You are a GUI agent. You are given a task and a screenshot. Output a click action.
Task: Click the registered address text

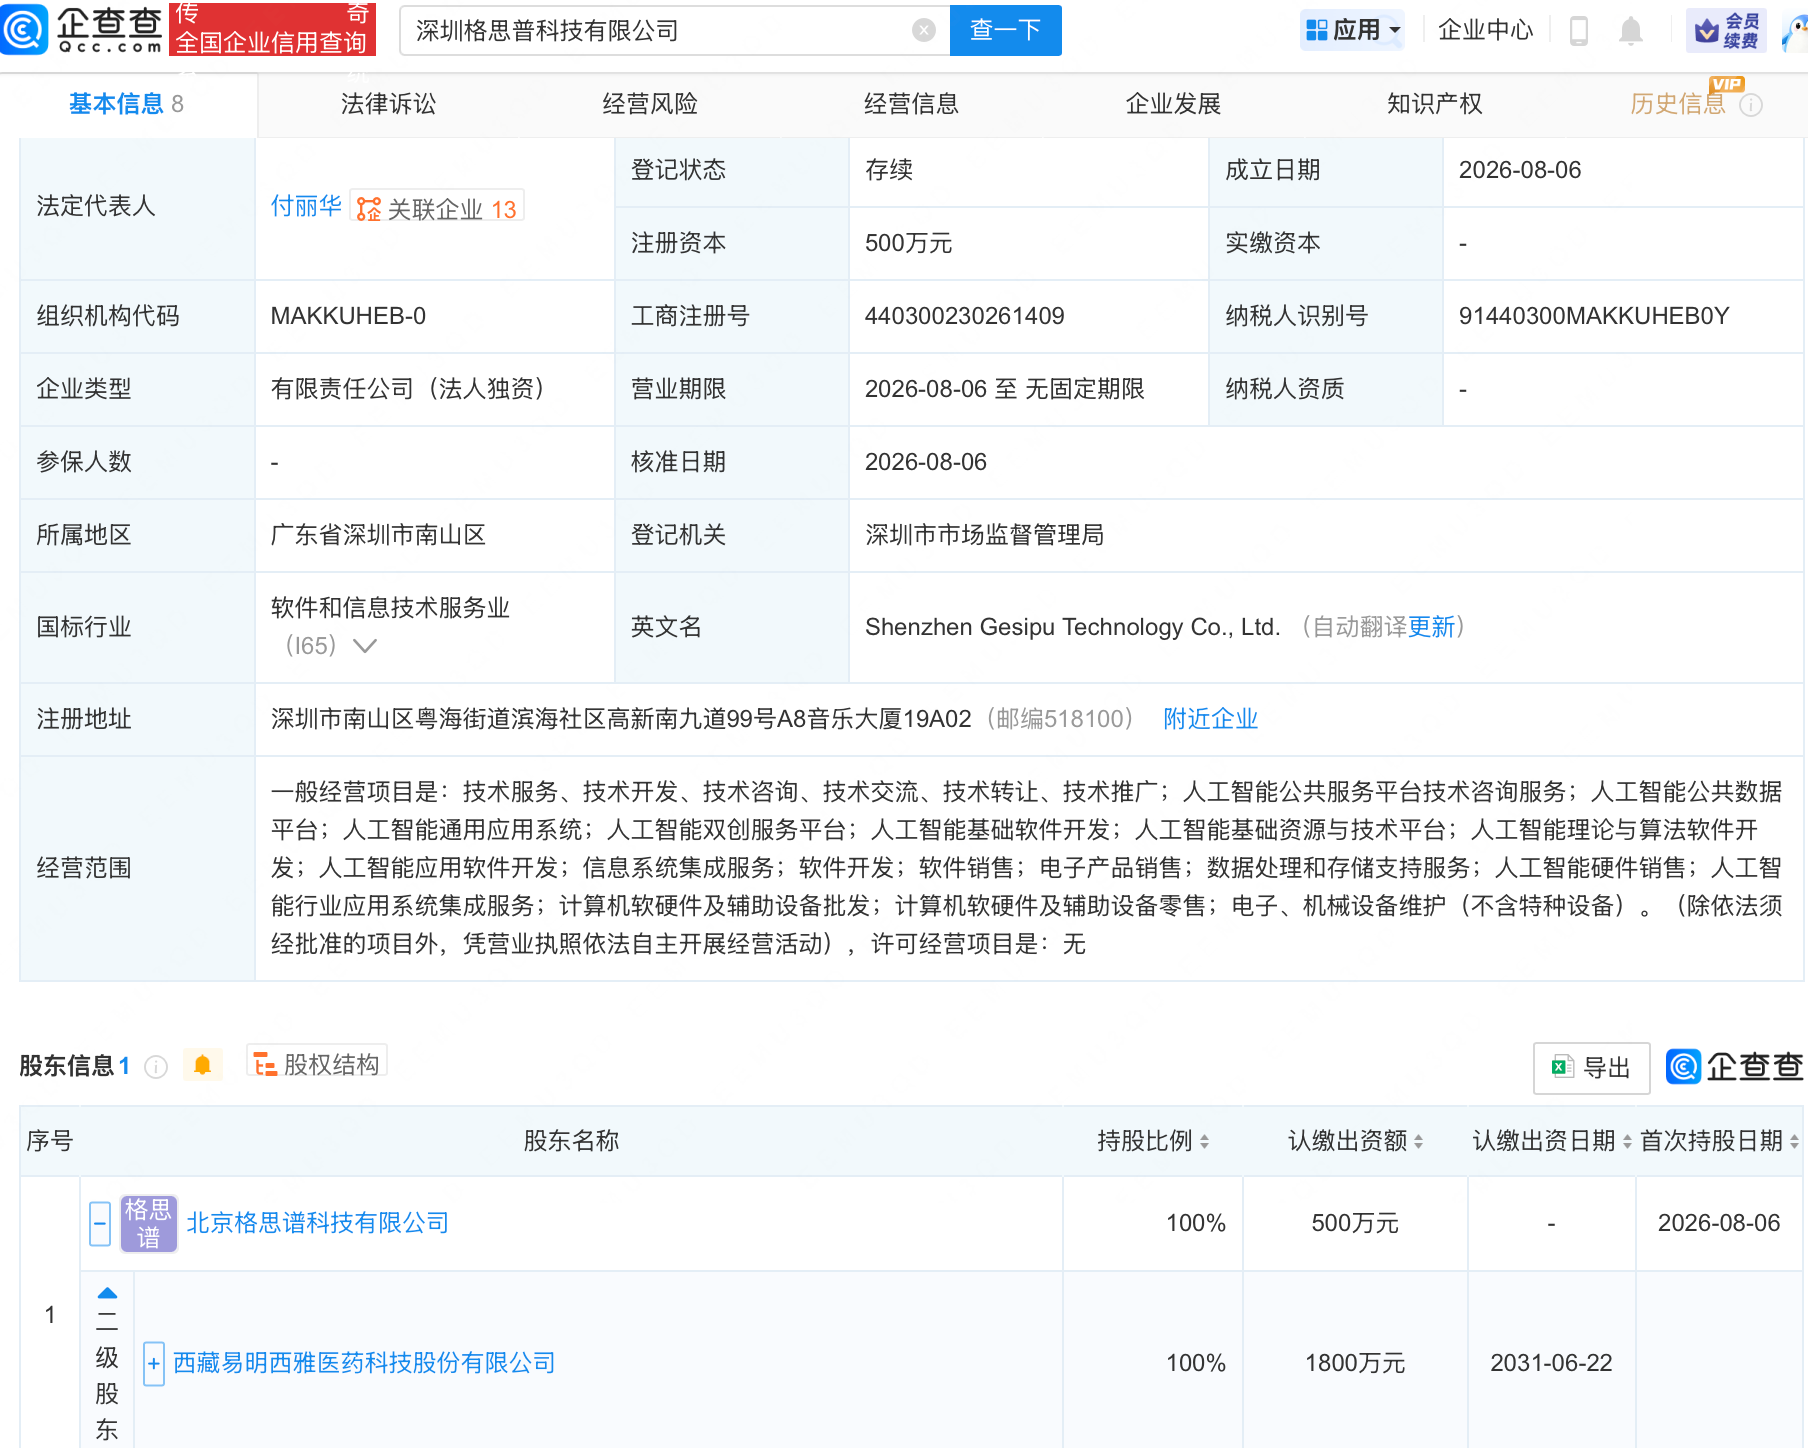coord(621,719)
